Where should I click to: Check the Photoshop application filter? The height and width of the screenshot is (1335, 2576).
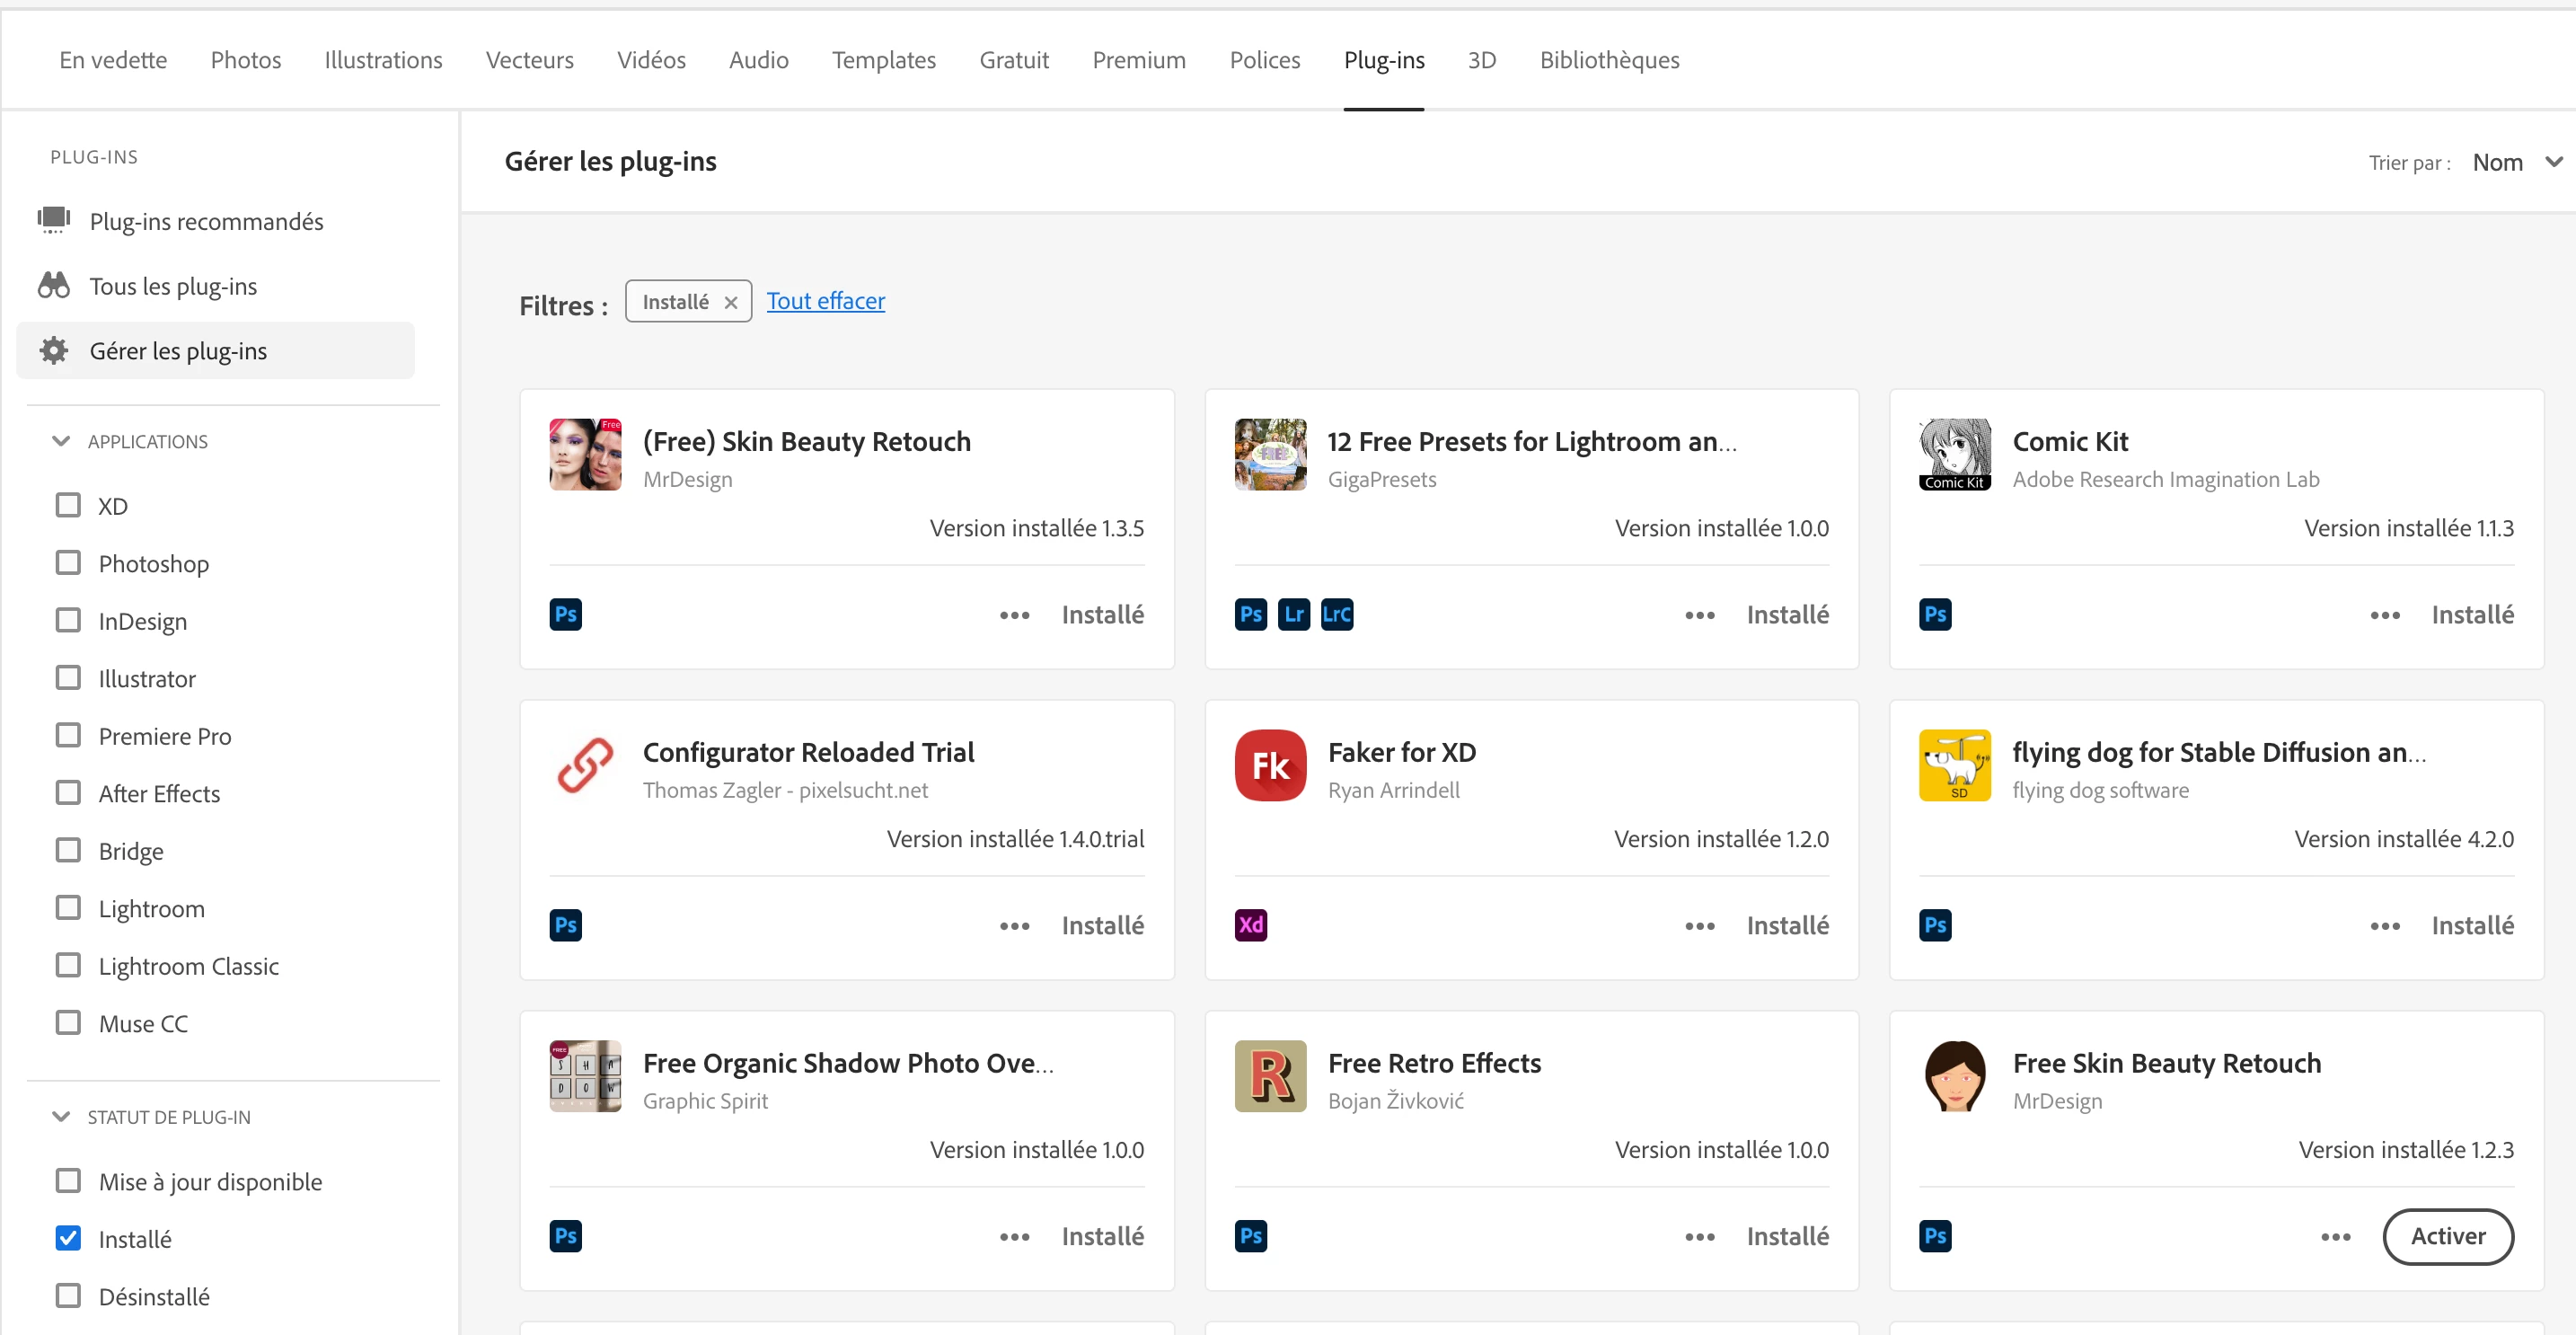68,563
